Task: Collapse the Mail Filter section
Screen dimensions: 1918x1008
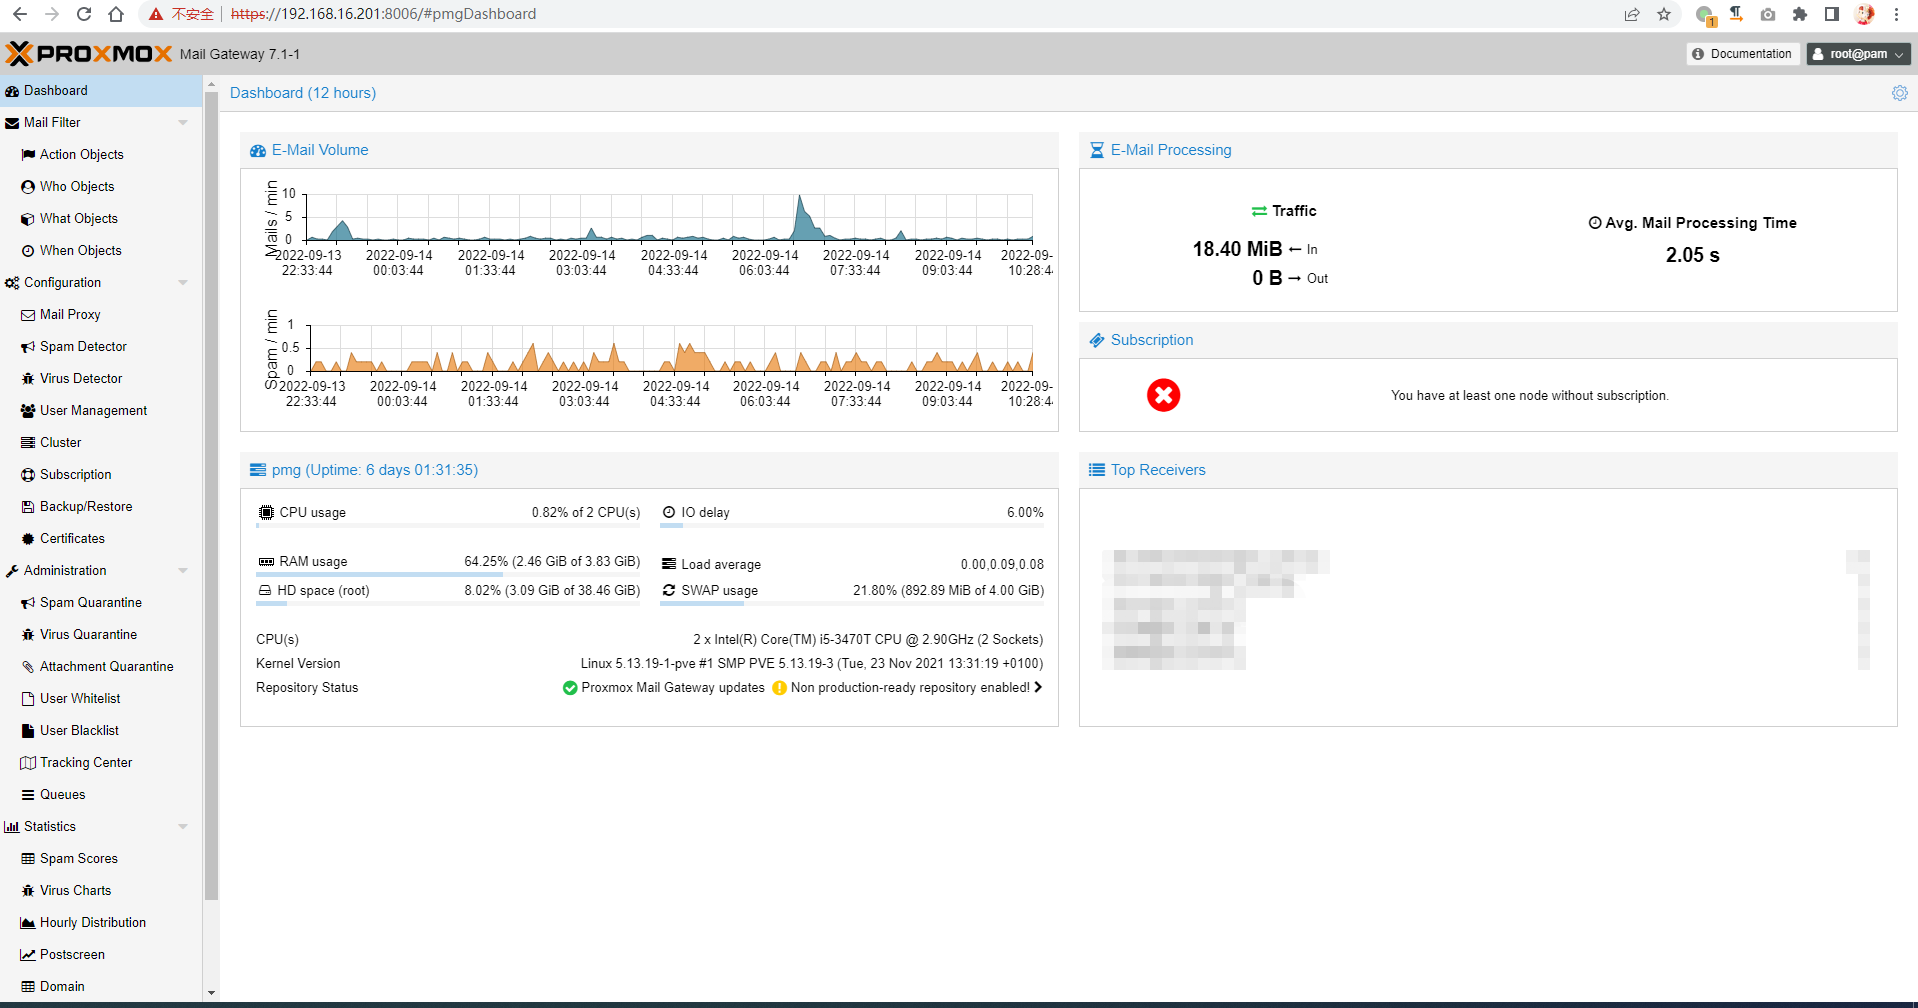Action: coord(182,122)
